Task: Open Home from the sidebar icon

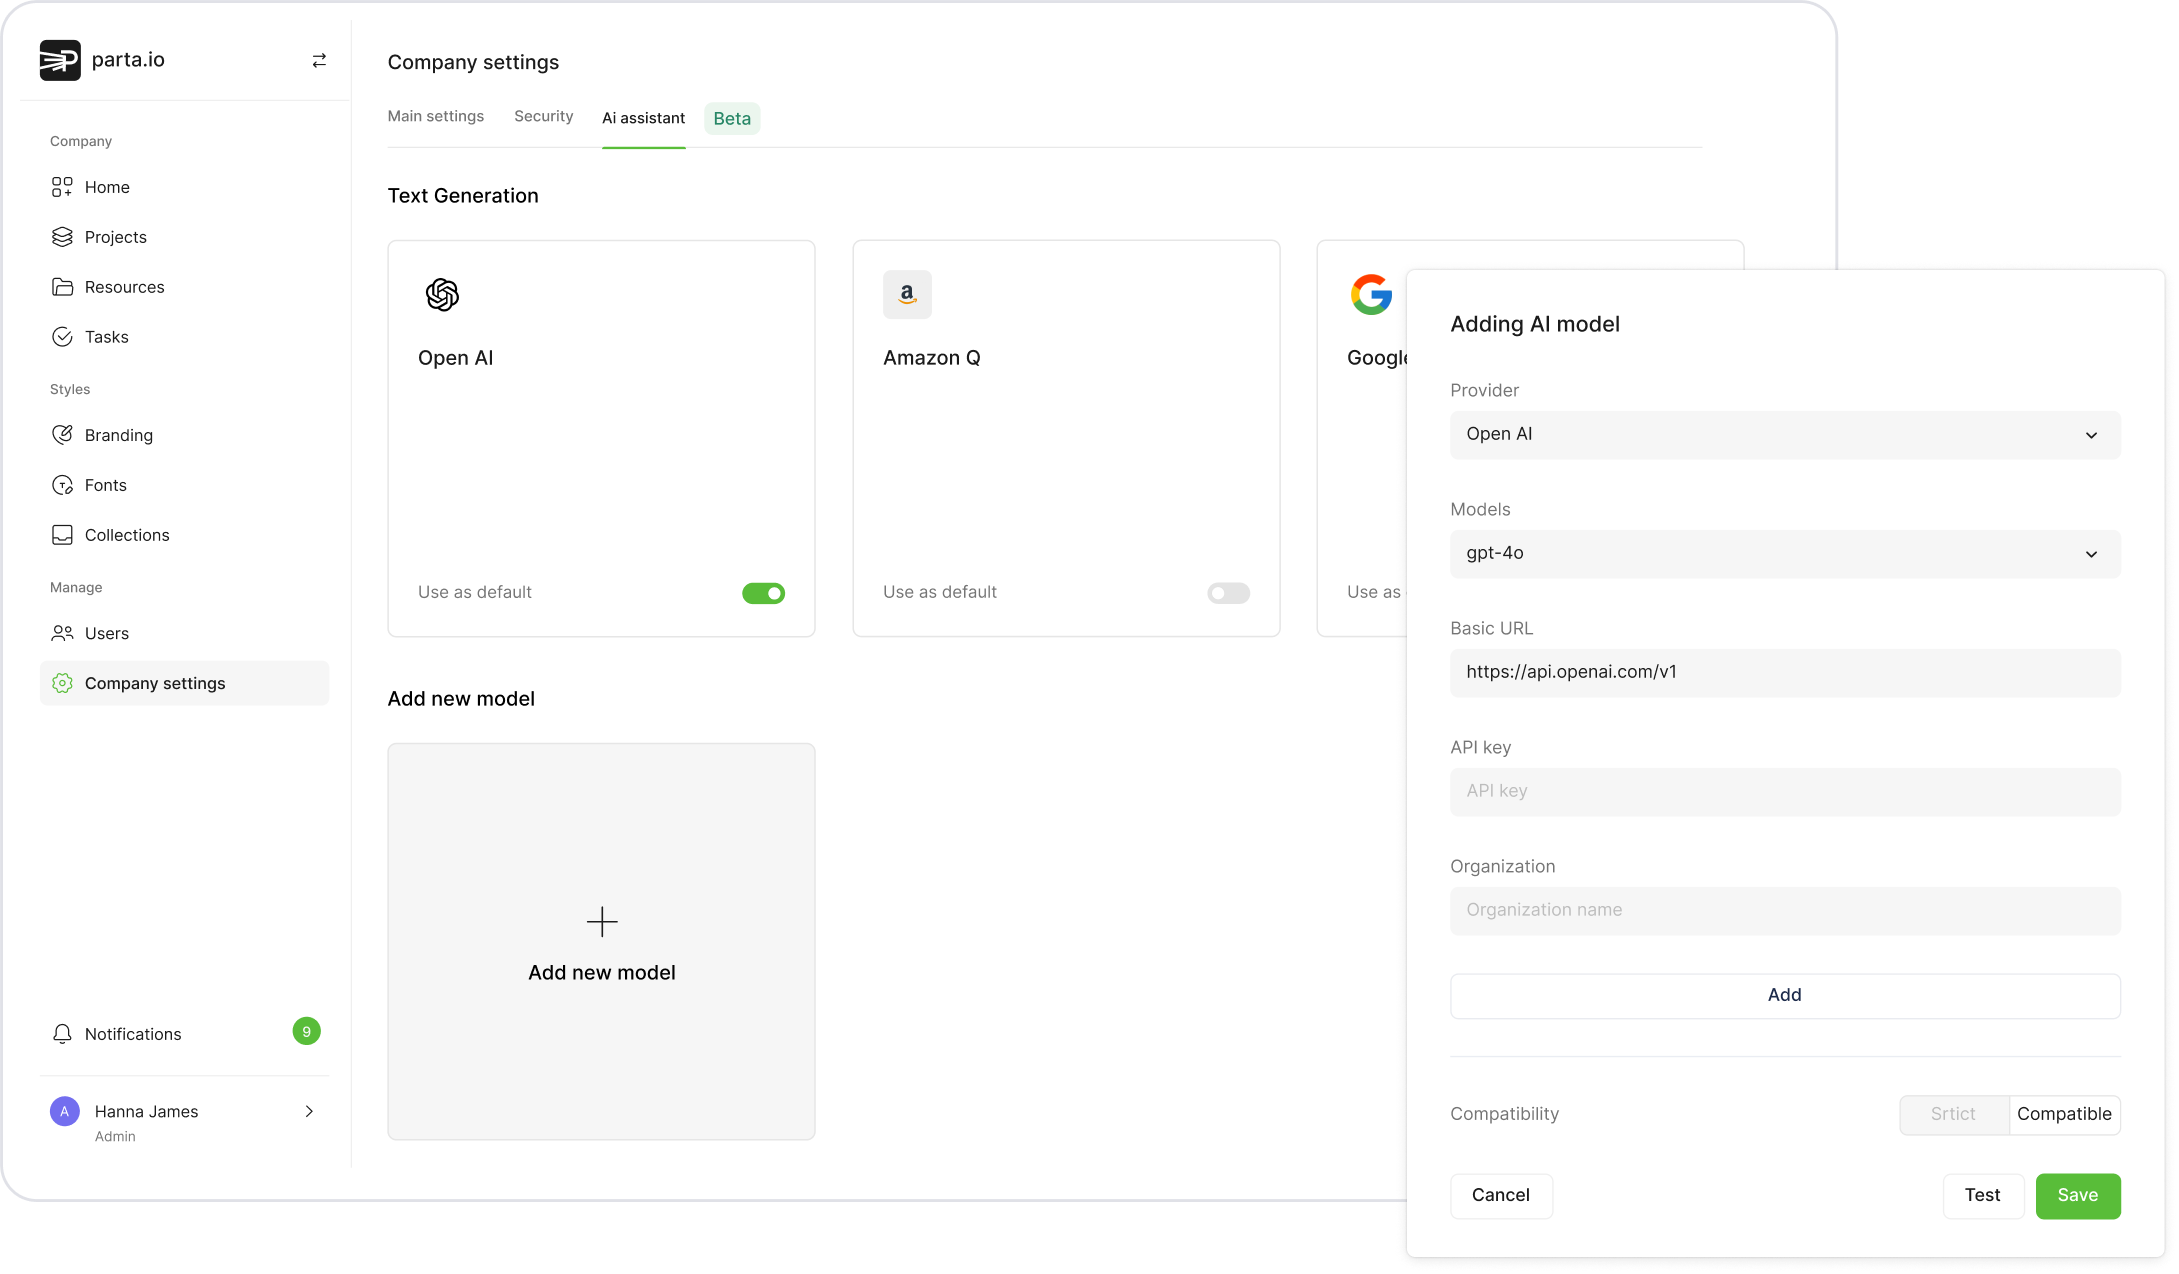Action: coord(62,187)
